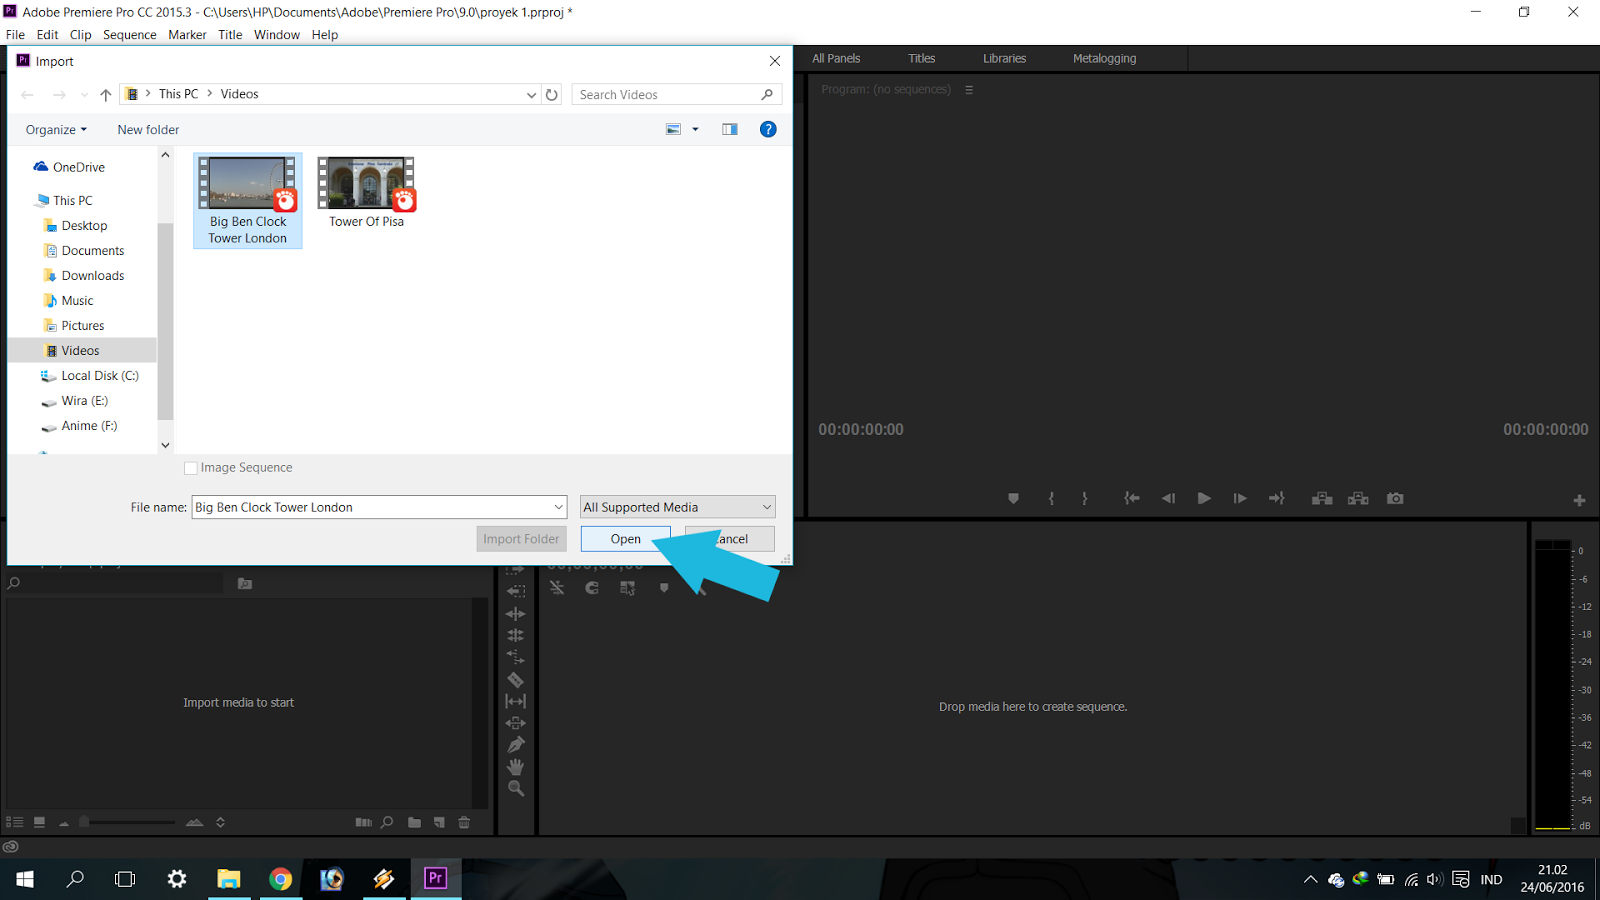Switch Project panel to icon view

(39, 823)
